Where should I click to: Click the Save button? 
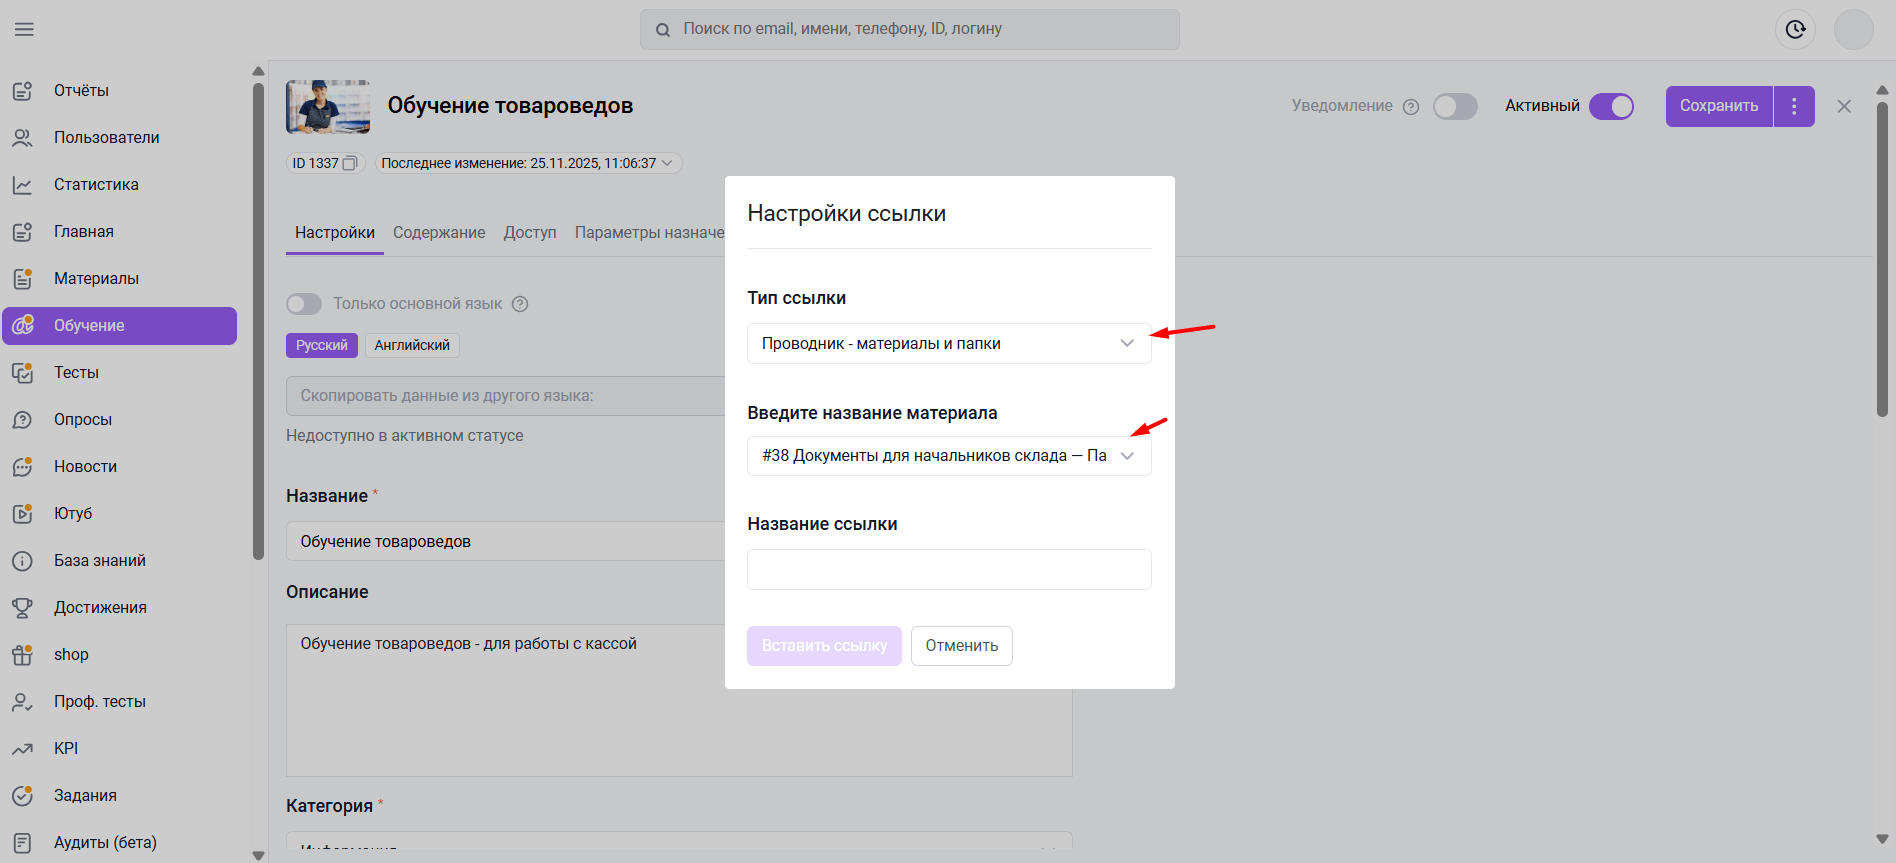(x=1718, y=106)
